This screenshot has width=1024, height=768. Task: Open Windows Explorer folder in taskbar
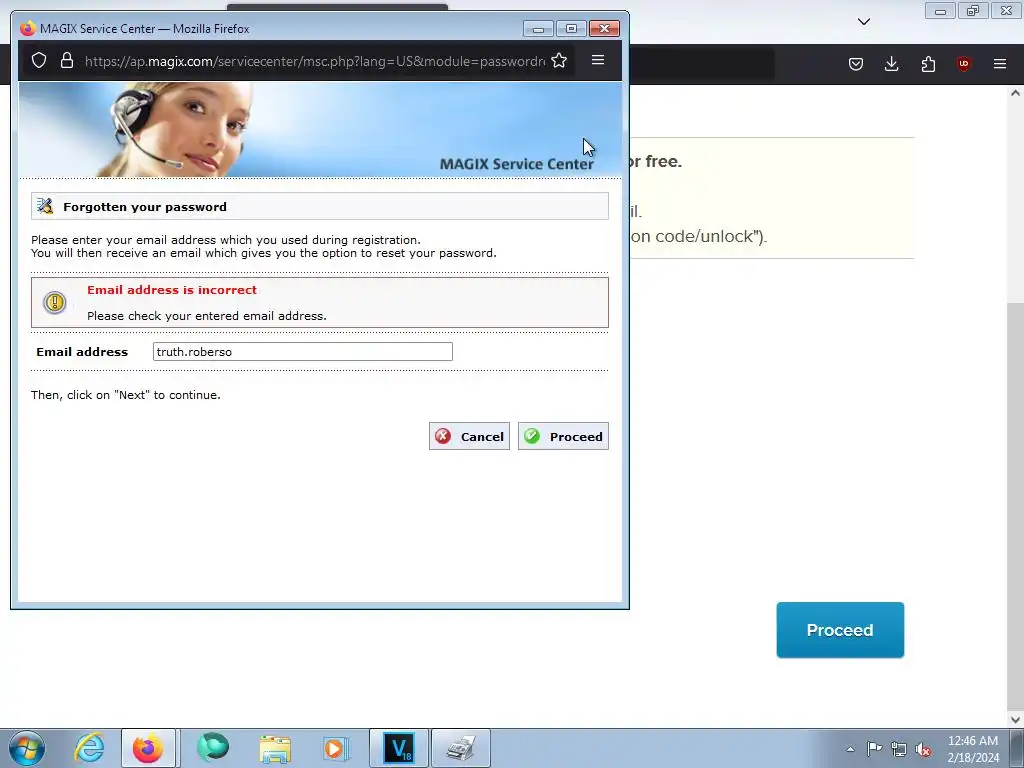click(x=275, y=748)
